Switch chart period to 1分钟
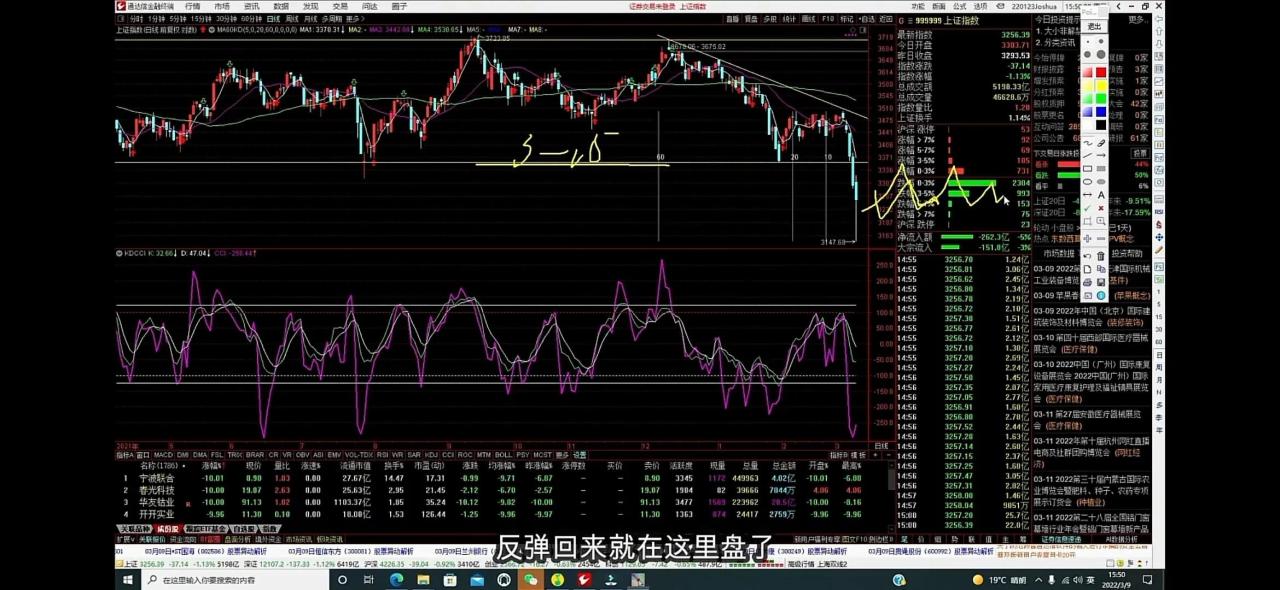Screen dimensions: 1280x590 (x=156, y=19)
